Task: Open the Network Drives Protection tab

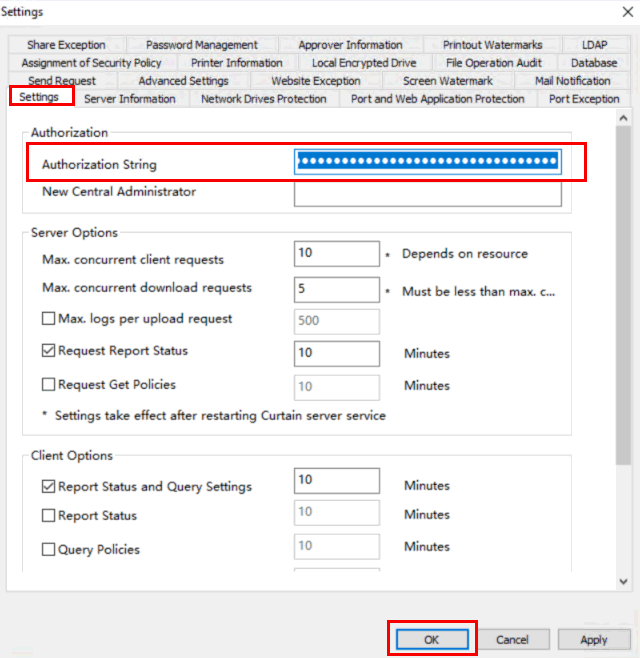Action: tap(263, 99)
